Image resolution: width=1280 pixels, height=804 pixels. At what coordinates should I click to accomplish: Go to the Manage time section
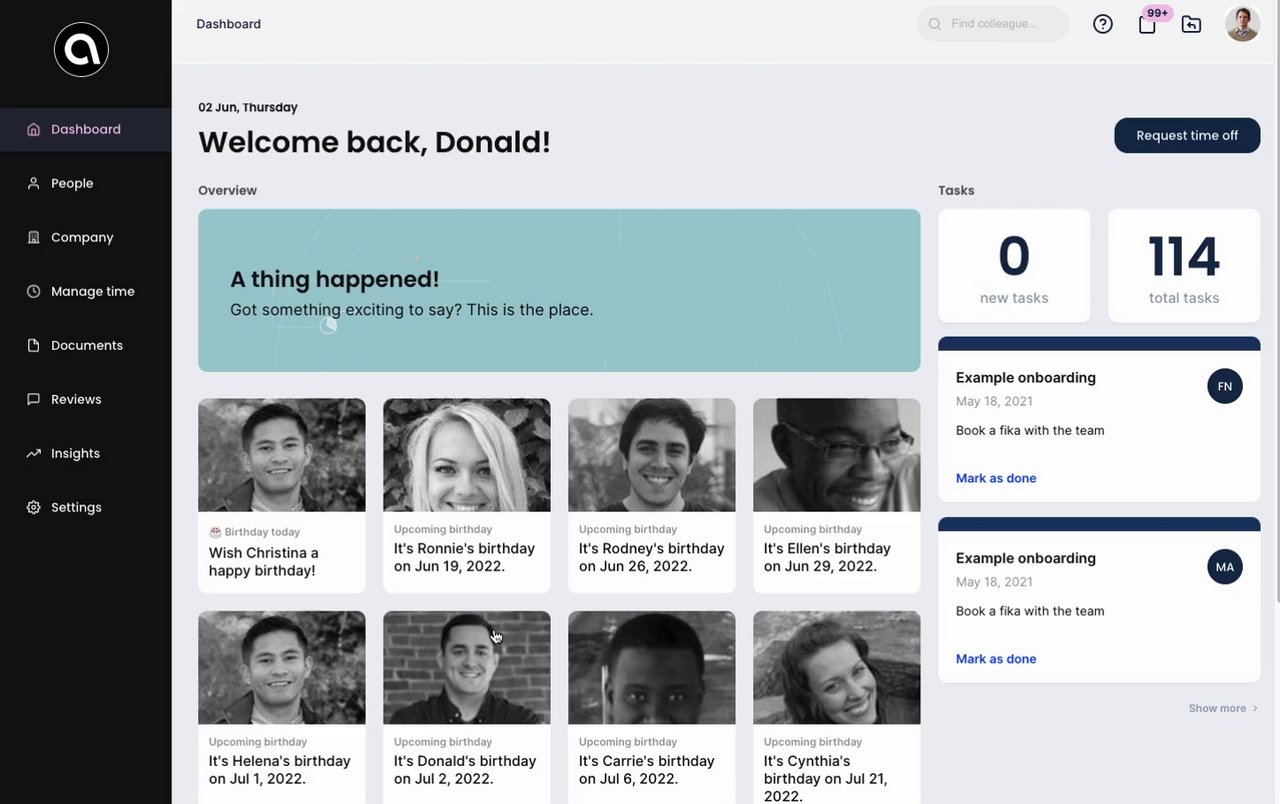(92, 291)
